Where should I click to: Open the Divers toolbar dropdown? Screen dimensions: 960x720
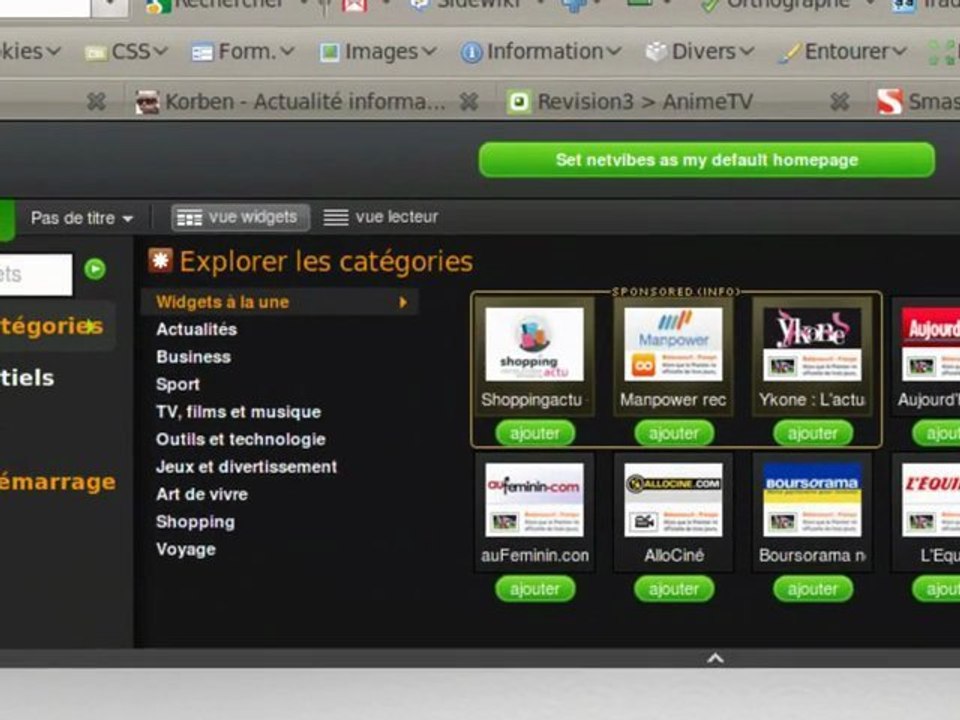(699, 52)
